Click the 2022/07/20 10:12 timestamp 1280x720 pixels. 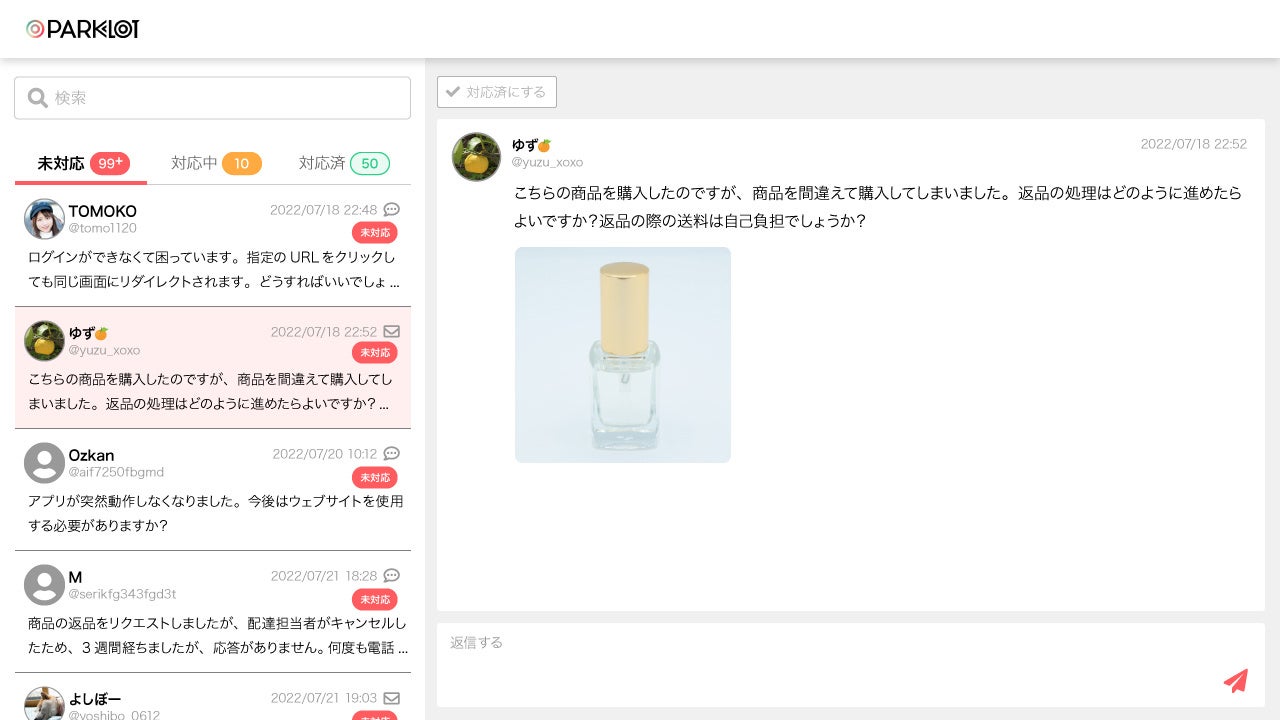325,454
